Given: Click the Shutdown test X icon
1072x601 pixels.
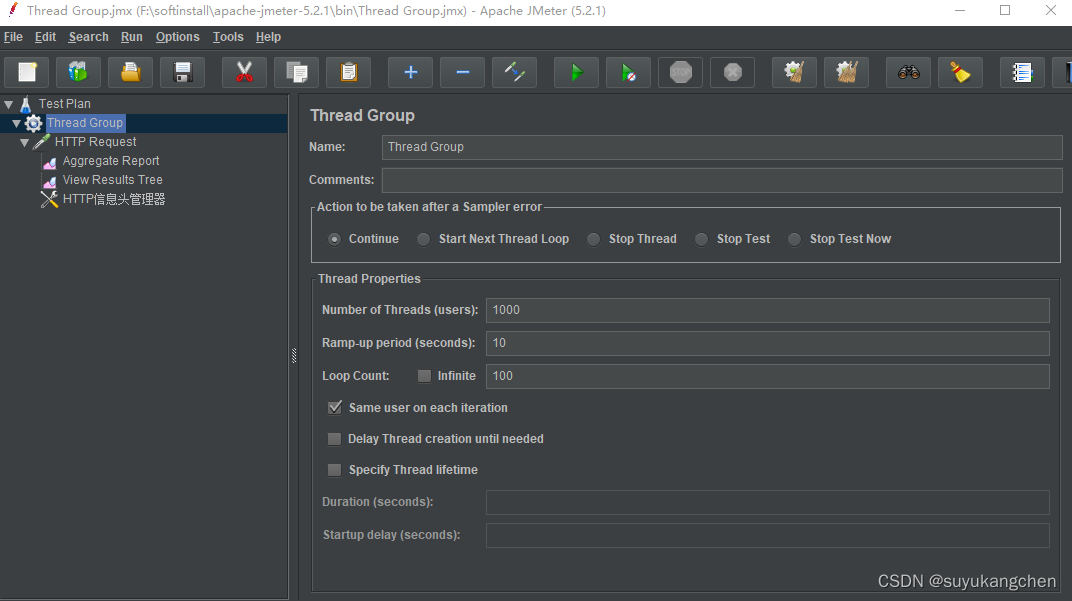Looking at the screenshot, I should pyautogui.click(x=733, y=72).
